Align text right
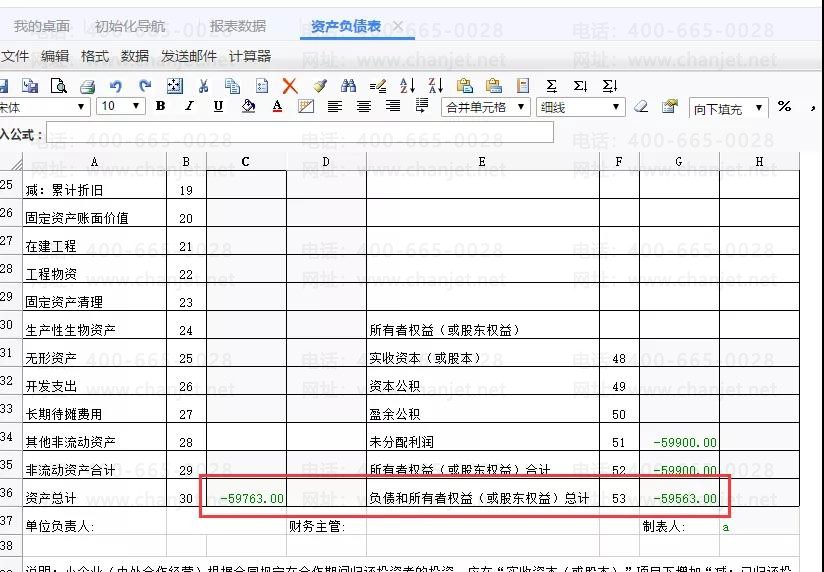The height and width of the screenshot is (572, 824). tap(393, 106)
